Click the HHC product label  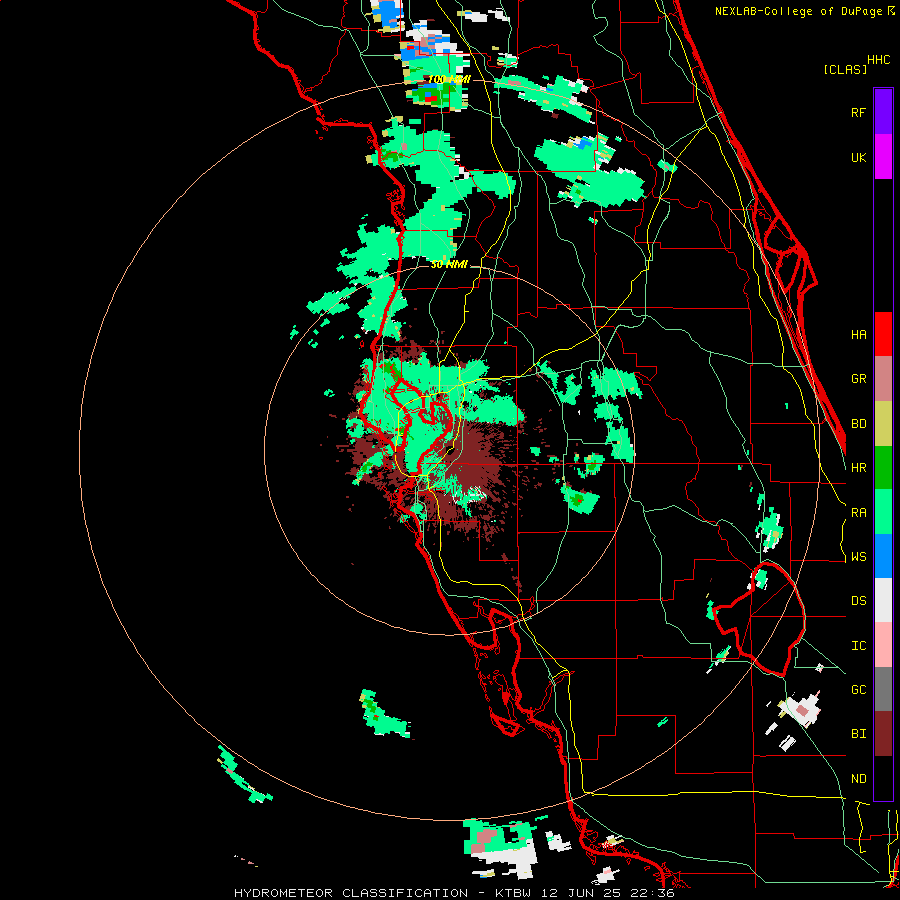[879, 60]
